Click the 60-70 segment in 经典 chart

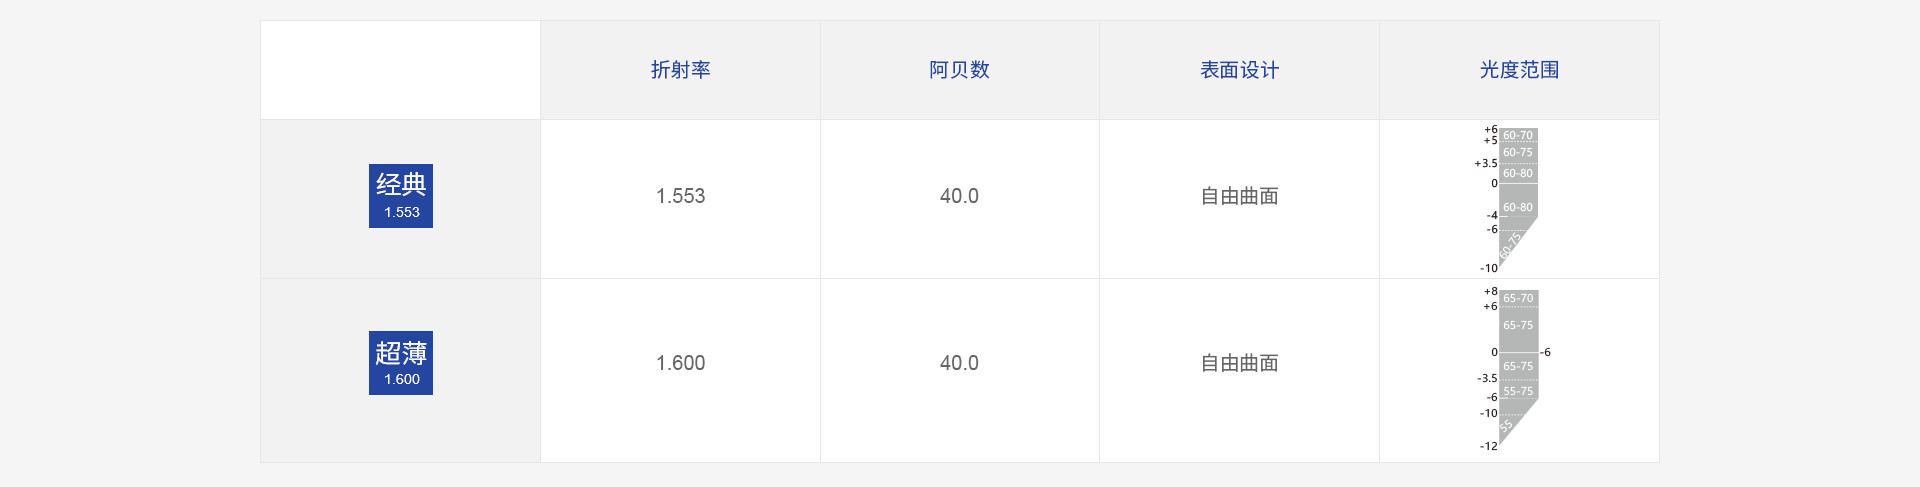[1518, 135]
